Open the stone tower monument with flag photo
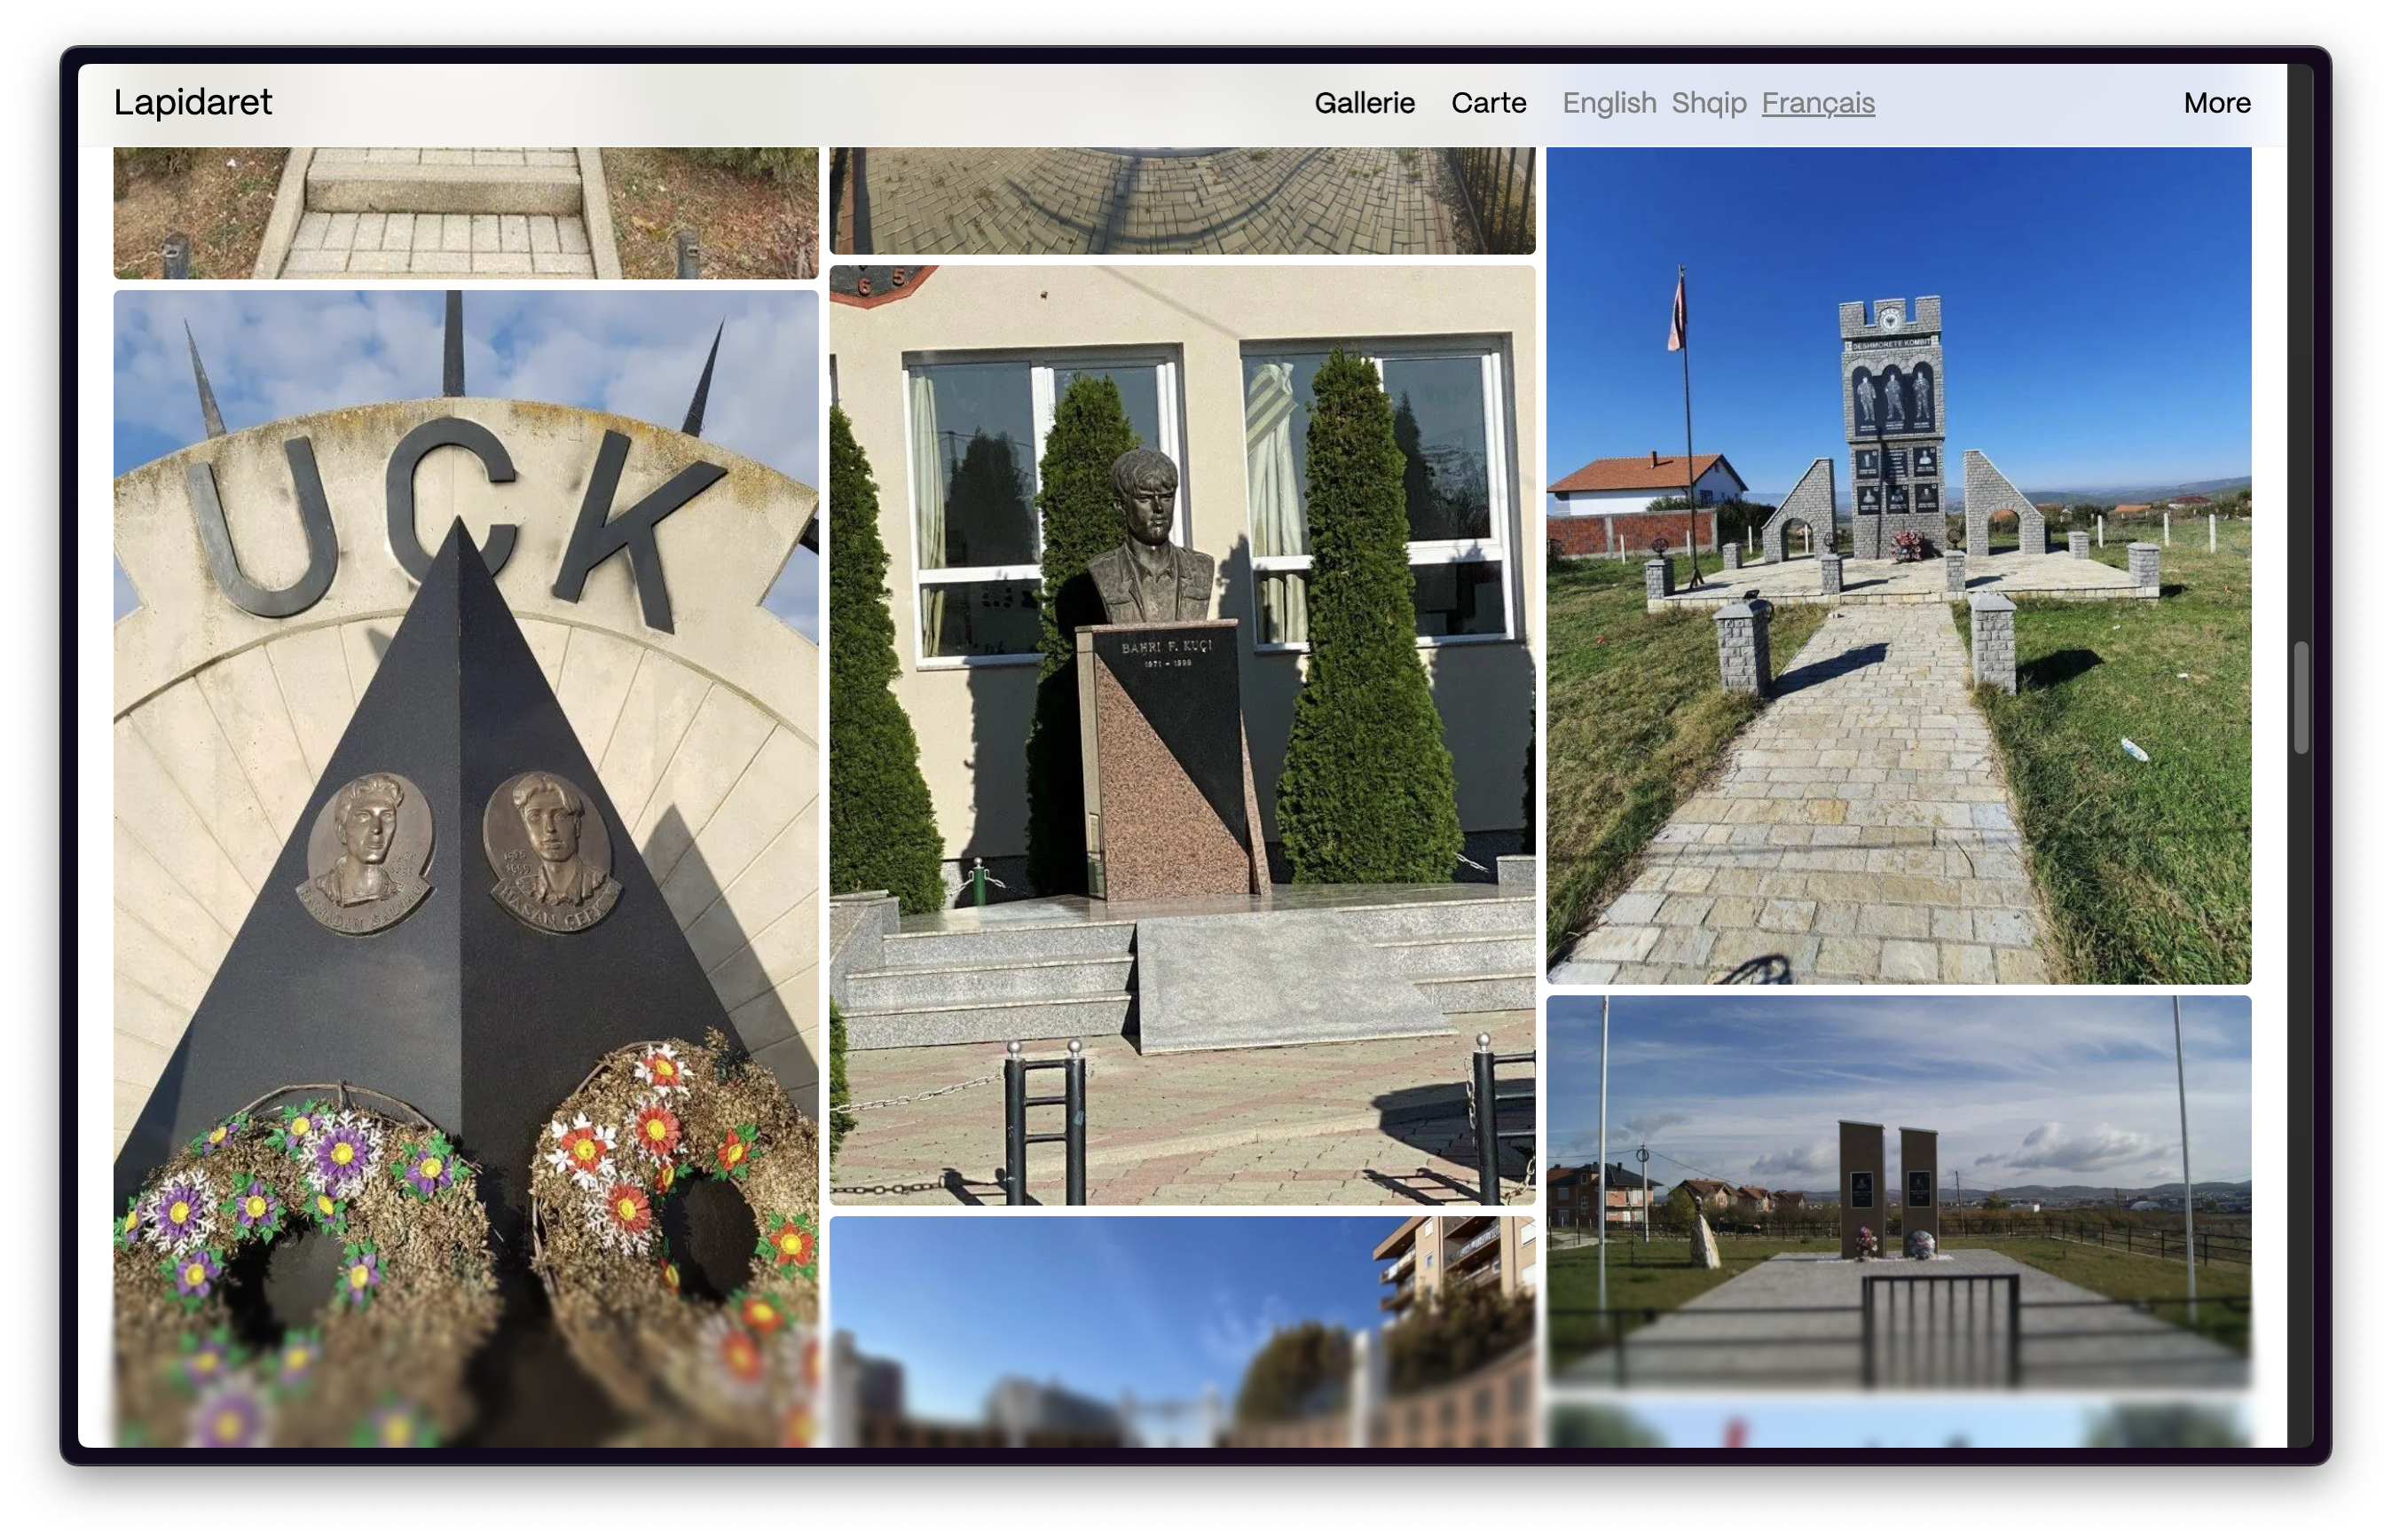 [1898, 565]
